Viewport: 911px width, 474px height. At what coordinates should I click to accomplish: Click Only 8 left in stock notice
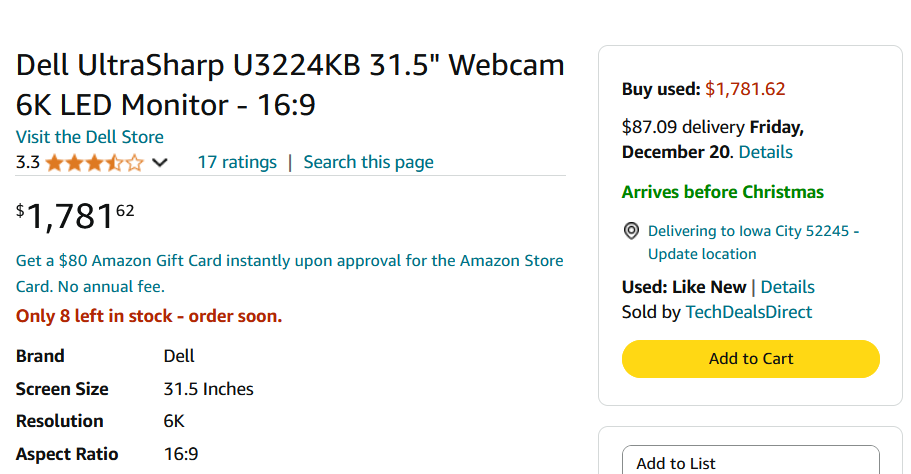tap(149, 316)
